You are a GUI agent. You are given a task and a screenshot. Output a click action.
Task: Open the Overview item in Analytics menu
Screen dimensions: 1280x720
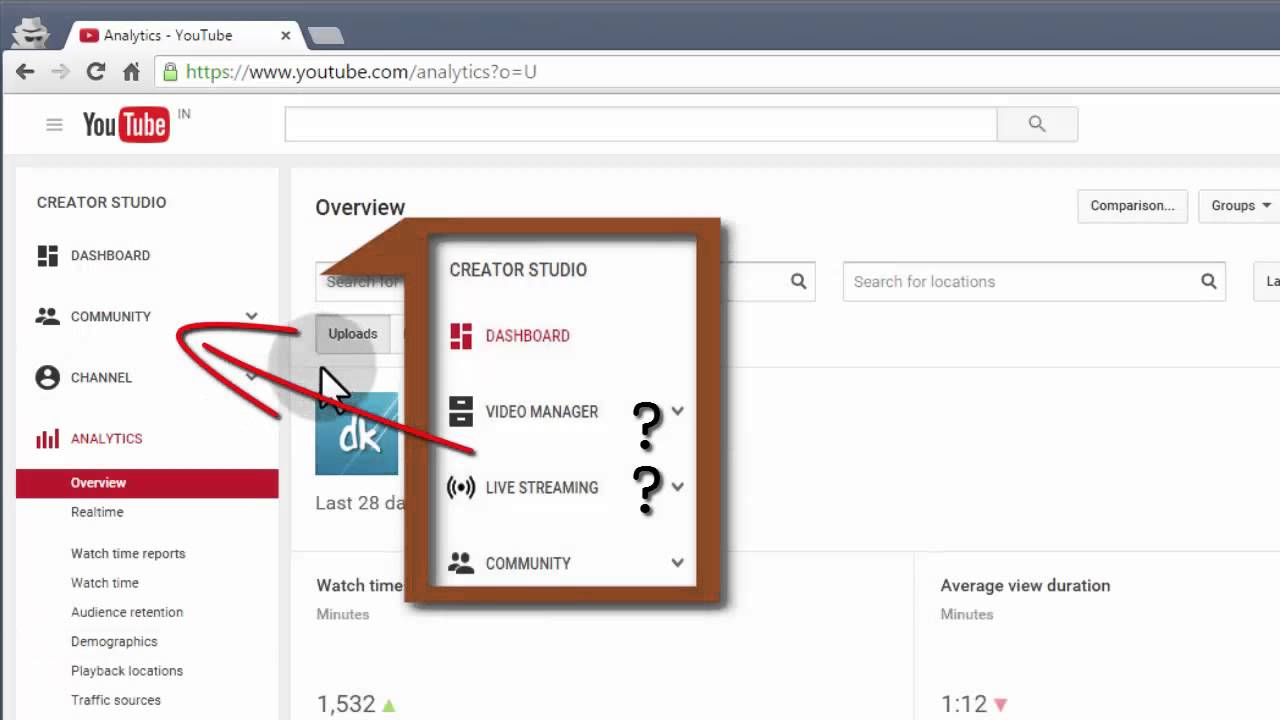tap(147, 483)
